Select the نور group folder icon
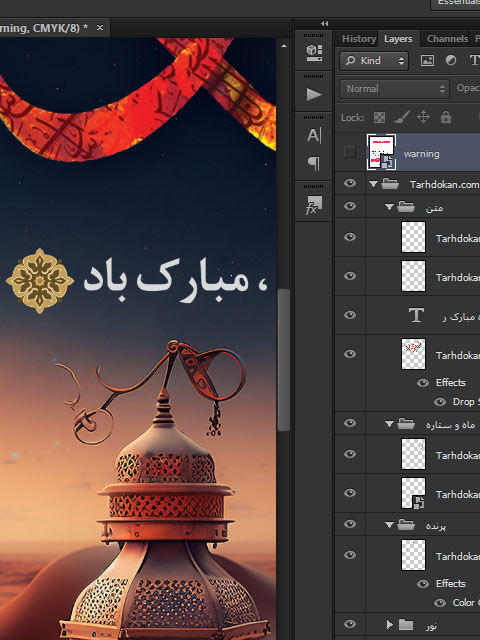This screenshot has width=480, height=640. pyautogui.click(x=406, y=624)
